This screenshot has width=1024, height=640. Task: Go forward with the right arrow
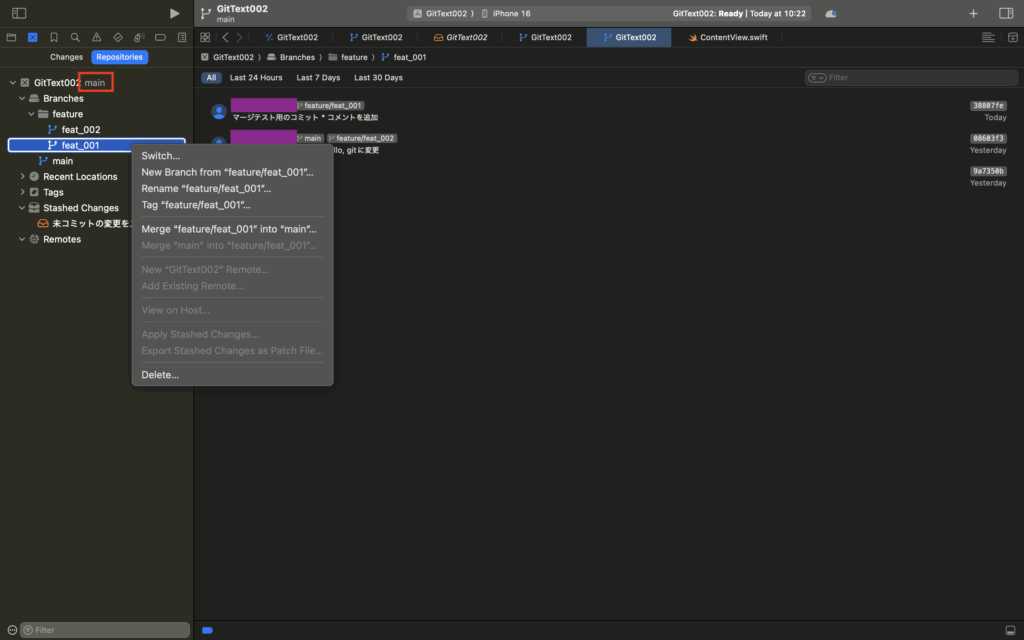[240, 37]
